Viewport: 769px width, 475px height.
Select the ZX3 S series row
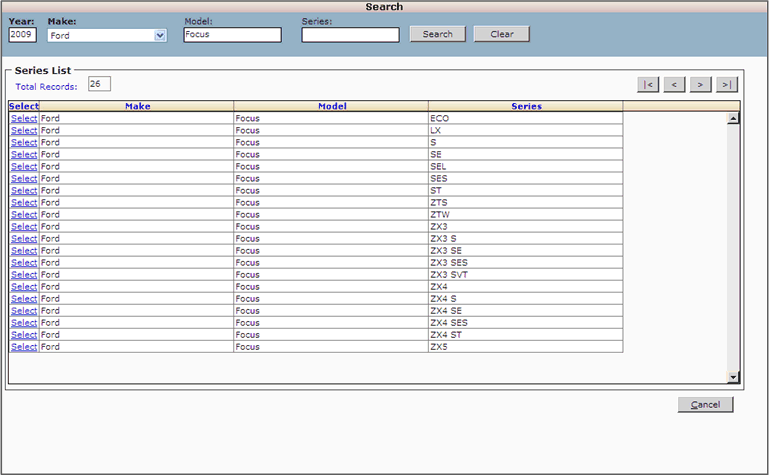[24, 238]
